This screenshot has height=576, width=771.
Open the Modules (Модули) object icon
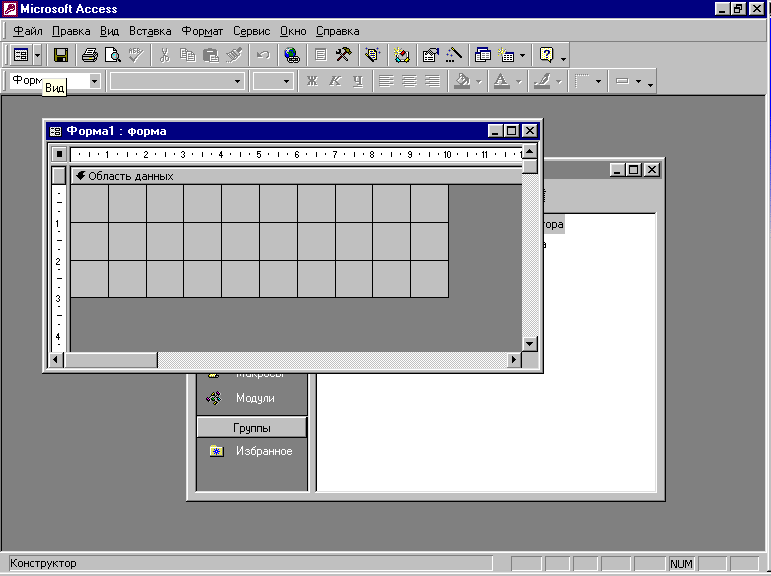coord(214,398)
